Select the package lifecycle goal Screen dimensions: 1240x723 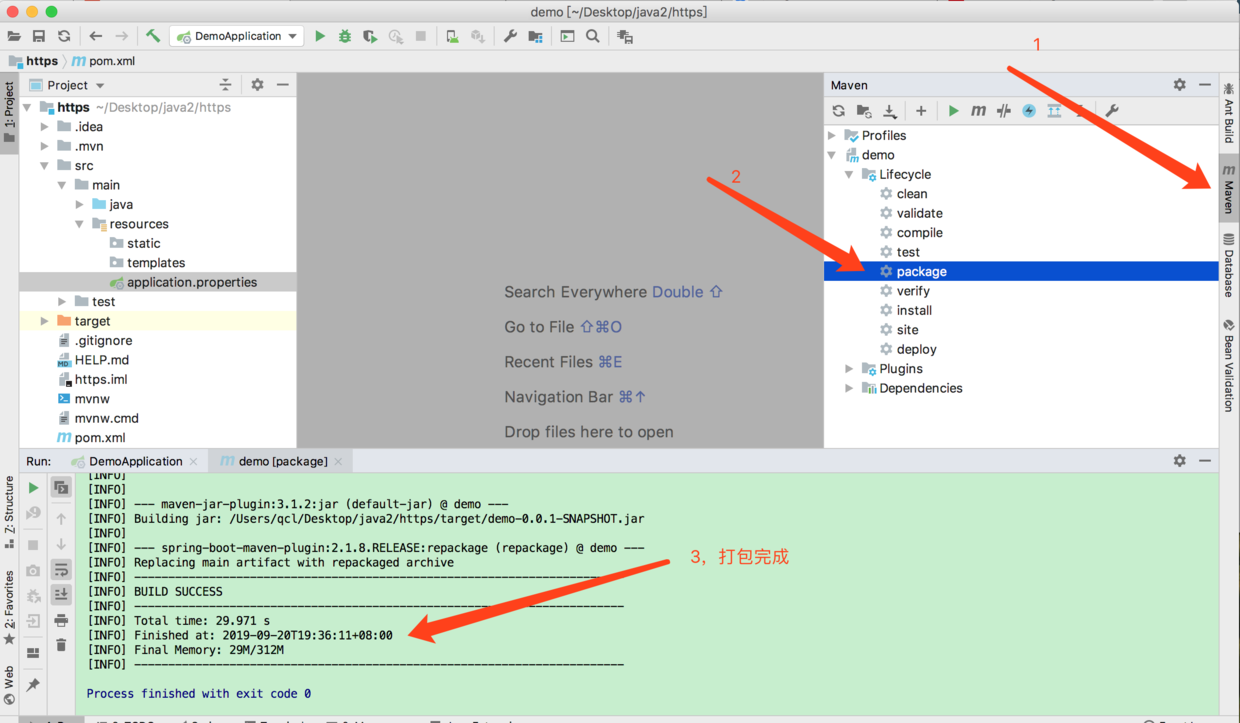click(1021, 271)
